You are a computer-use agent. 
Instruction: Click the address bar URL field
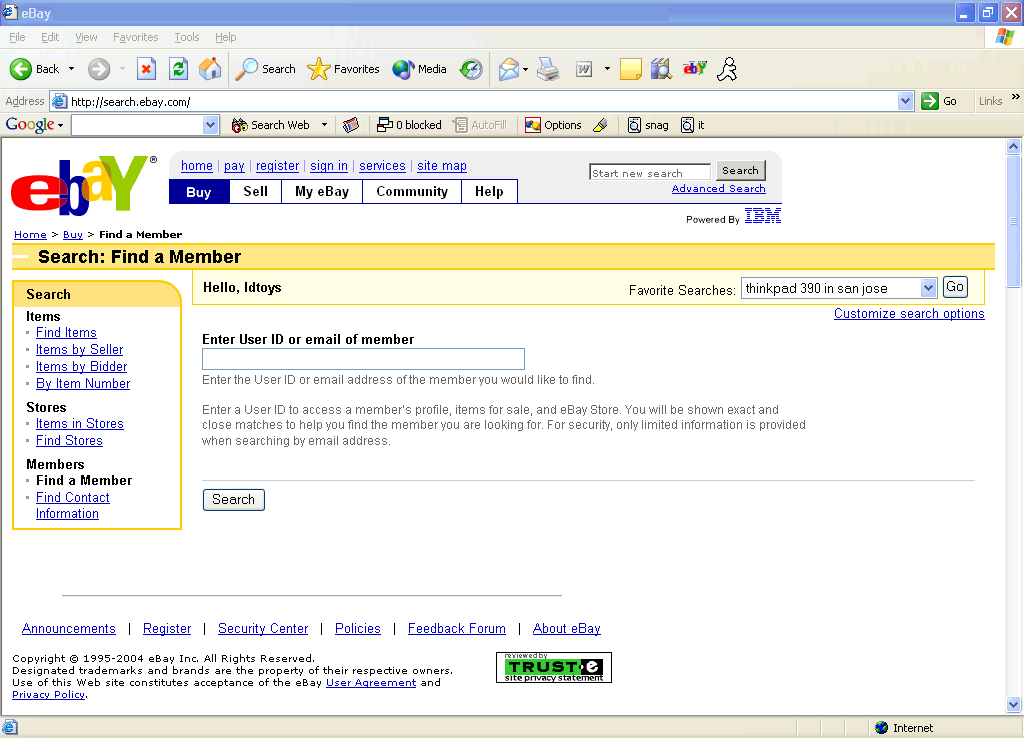[x=483, y=101]
